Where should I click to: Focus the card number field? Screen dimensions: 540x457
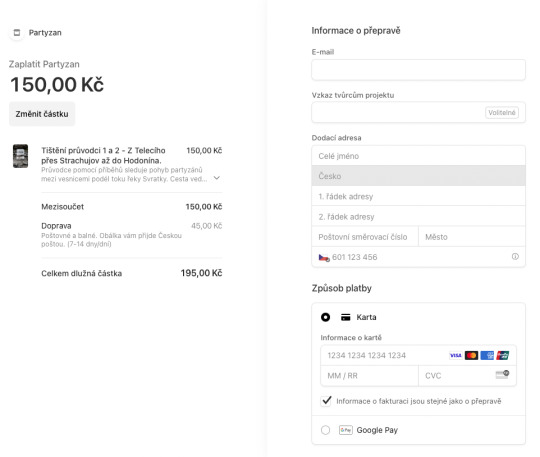tap(418, 355)
